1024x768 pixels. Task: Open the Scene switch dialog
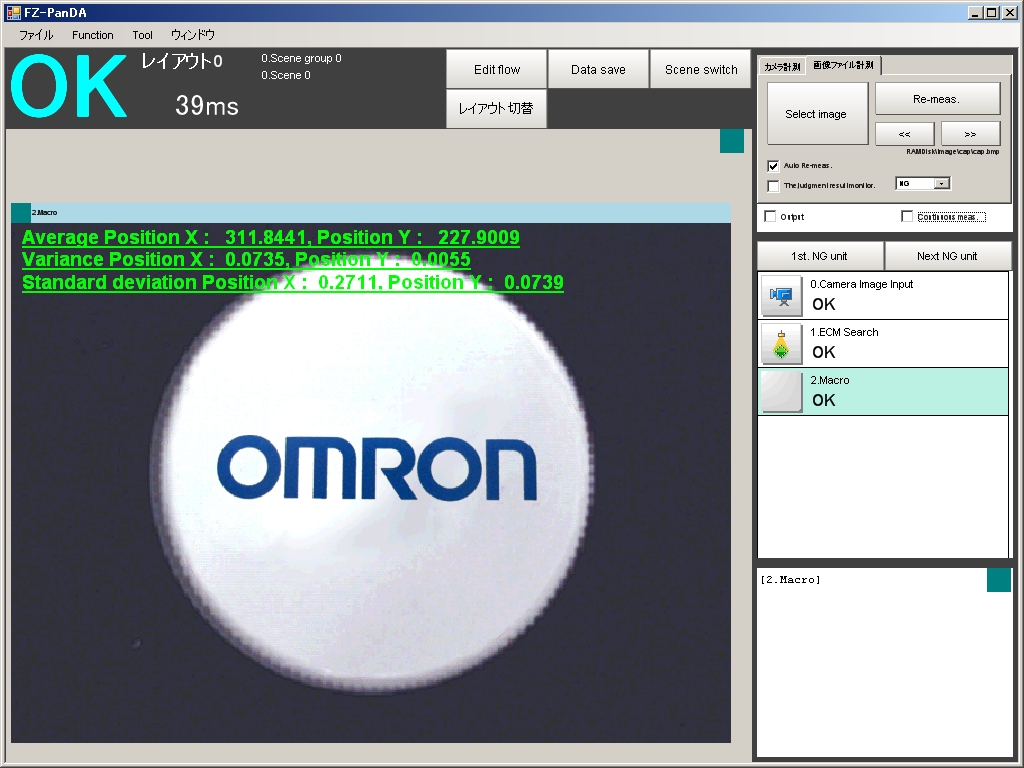tap(701, 69)
